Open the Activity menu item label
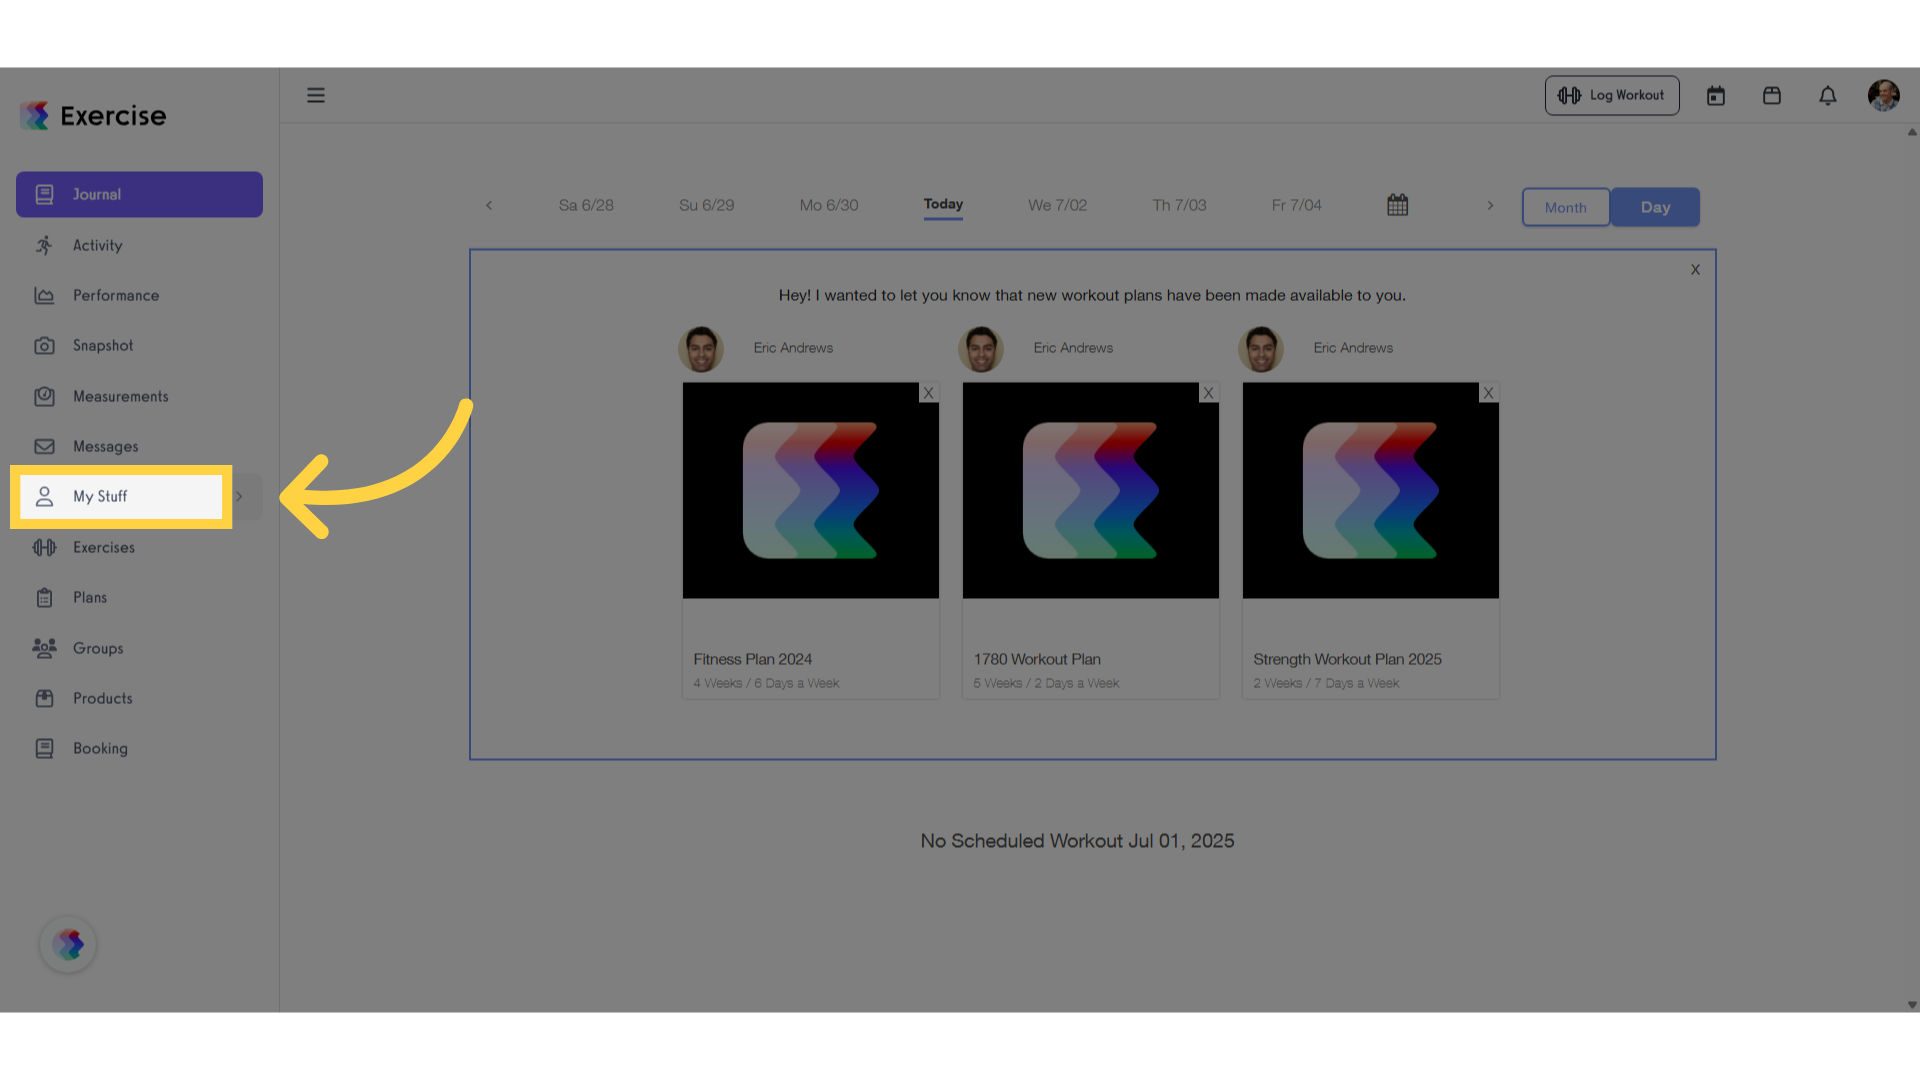The height and width of the screenshot is (1080, 1920). click(x=98, y=245)
